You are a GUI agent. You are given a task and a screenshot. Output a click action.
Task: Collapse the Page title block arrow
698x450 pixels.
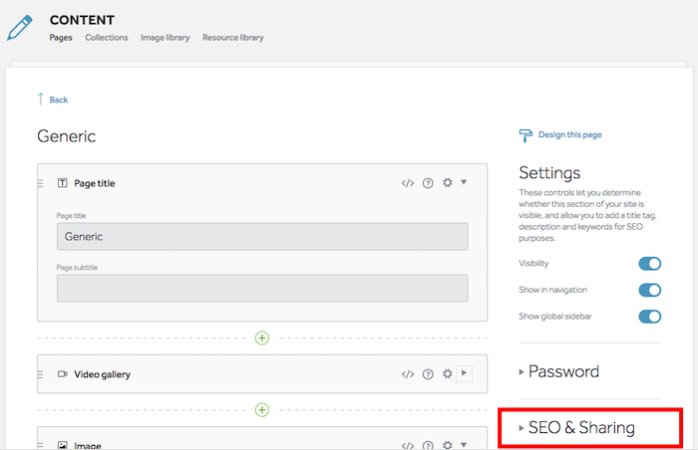coord(463,182)
